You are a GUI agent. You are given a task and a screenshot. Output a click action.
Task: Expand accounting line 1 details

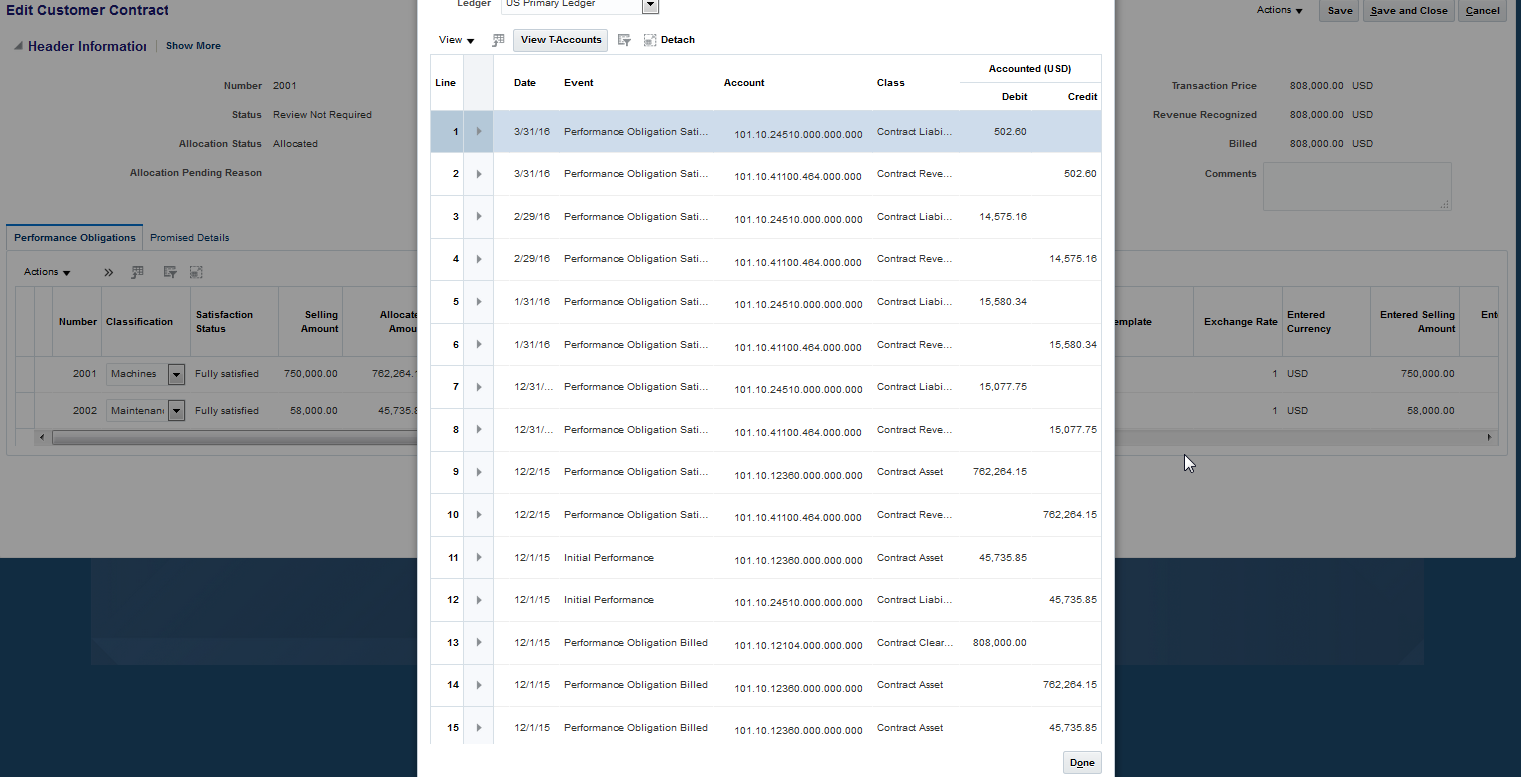click(x=479, y=131)
